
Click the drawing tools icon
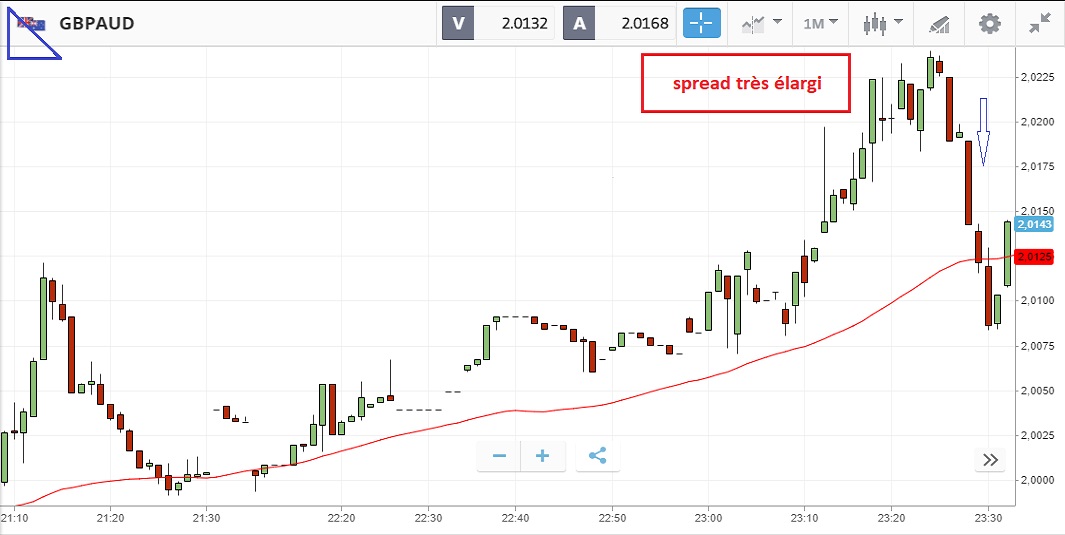tap(938, 23)
